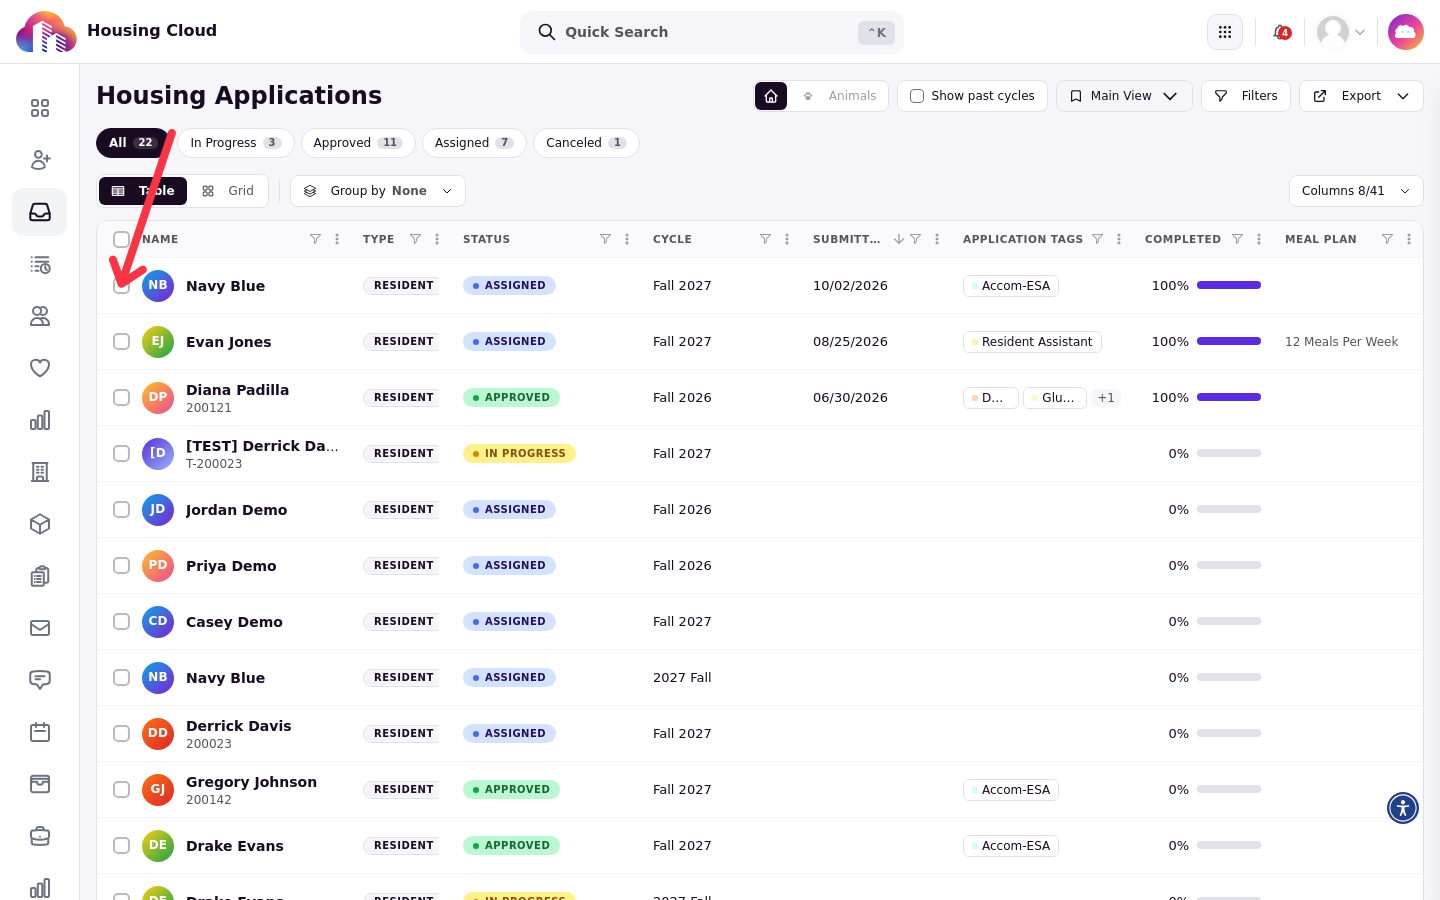Open notifications bell with badge
The width and height of the screenshot is (1440, 900).
pyautogui.click(x=1281, y=32)
